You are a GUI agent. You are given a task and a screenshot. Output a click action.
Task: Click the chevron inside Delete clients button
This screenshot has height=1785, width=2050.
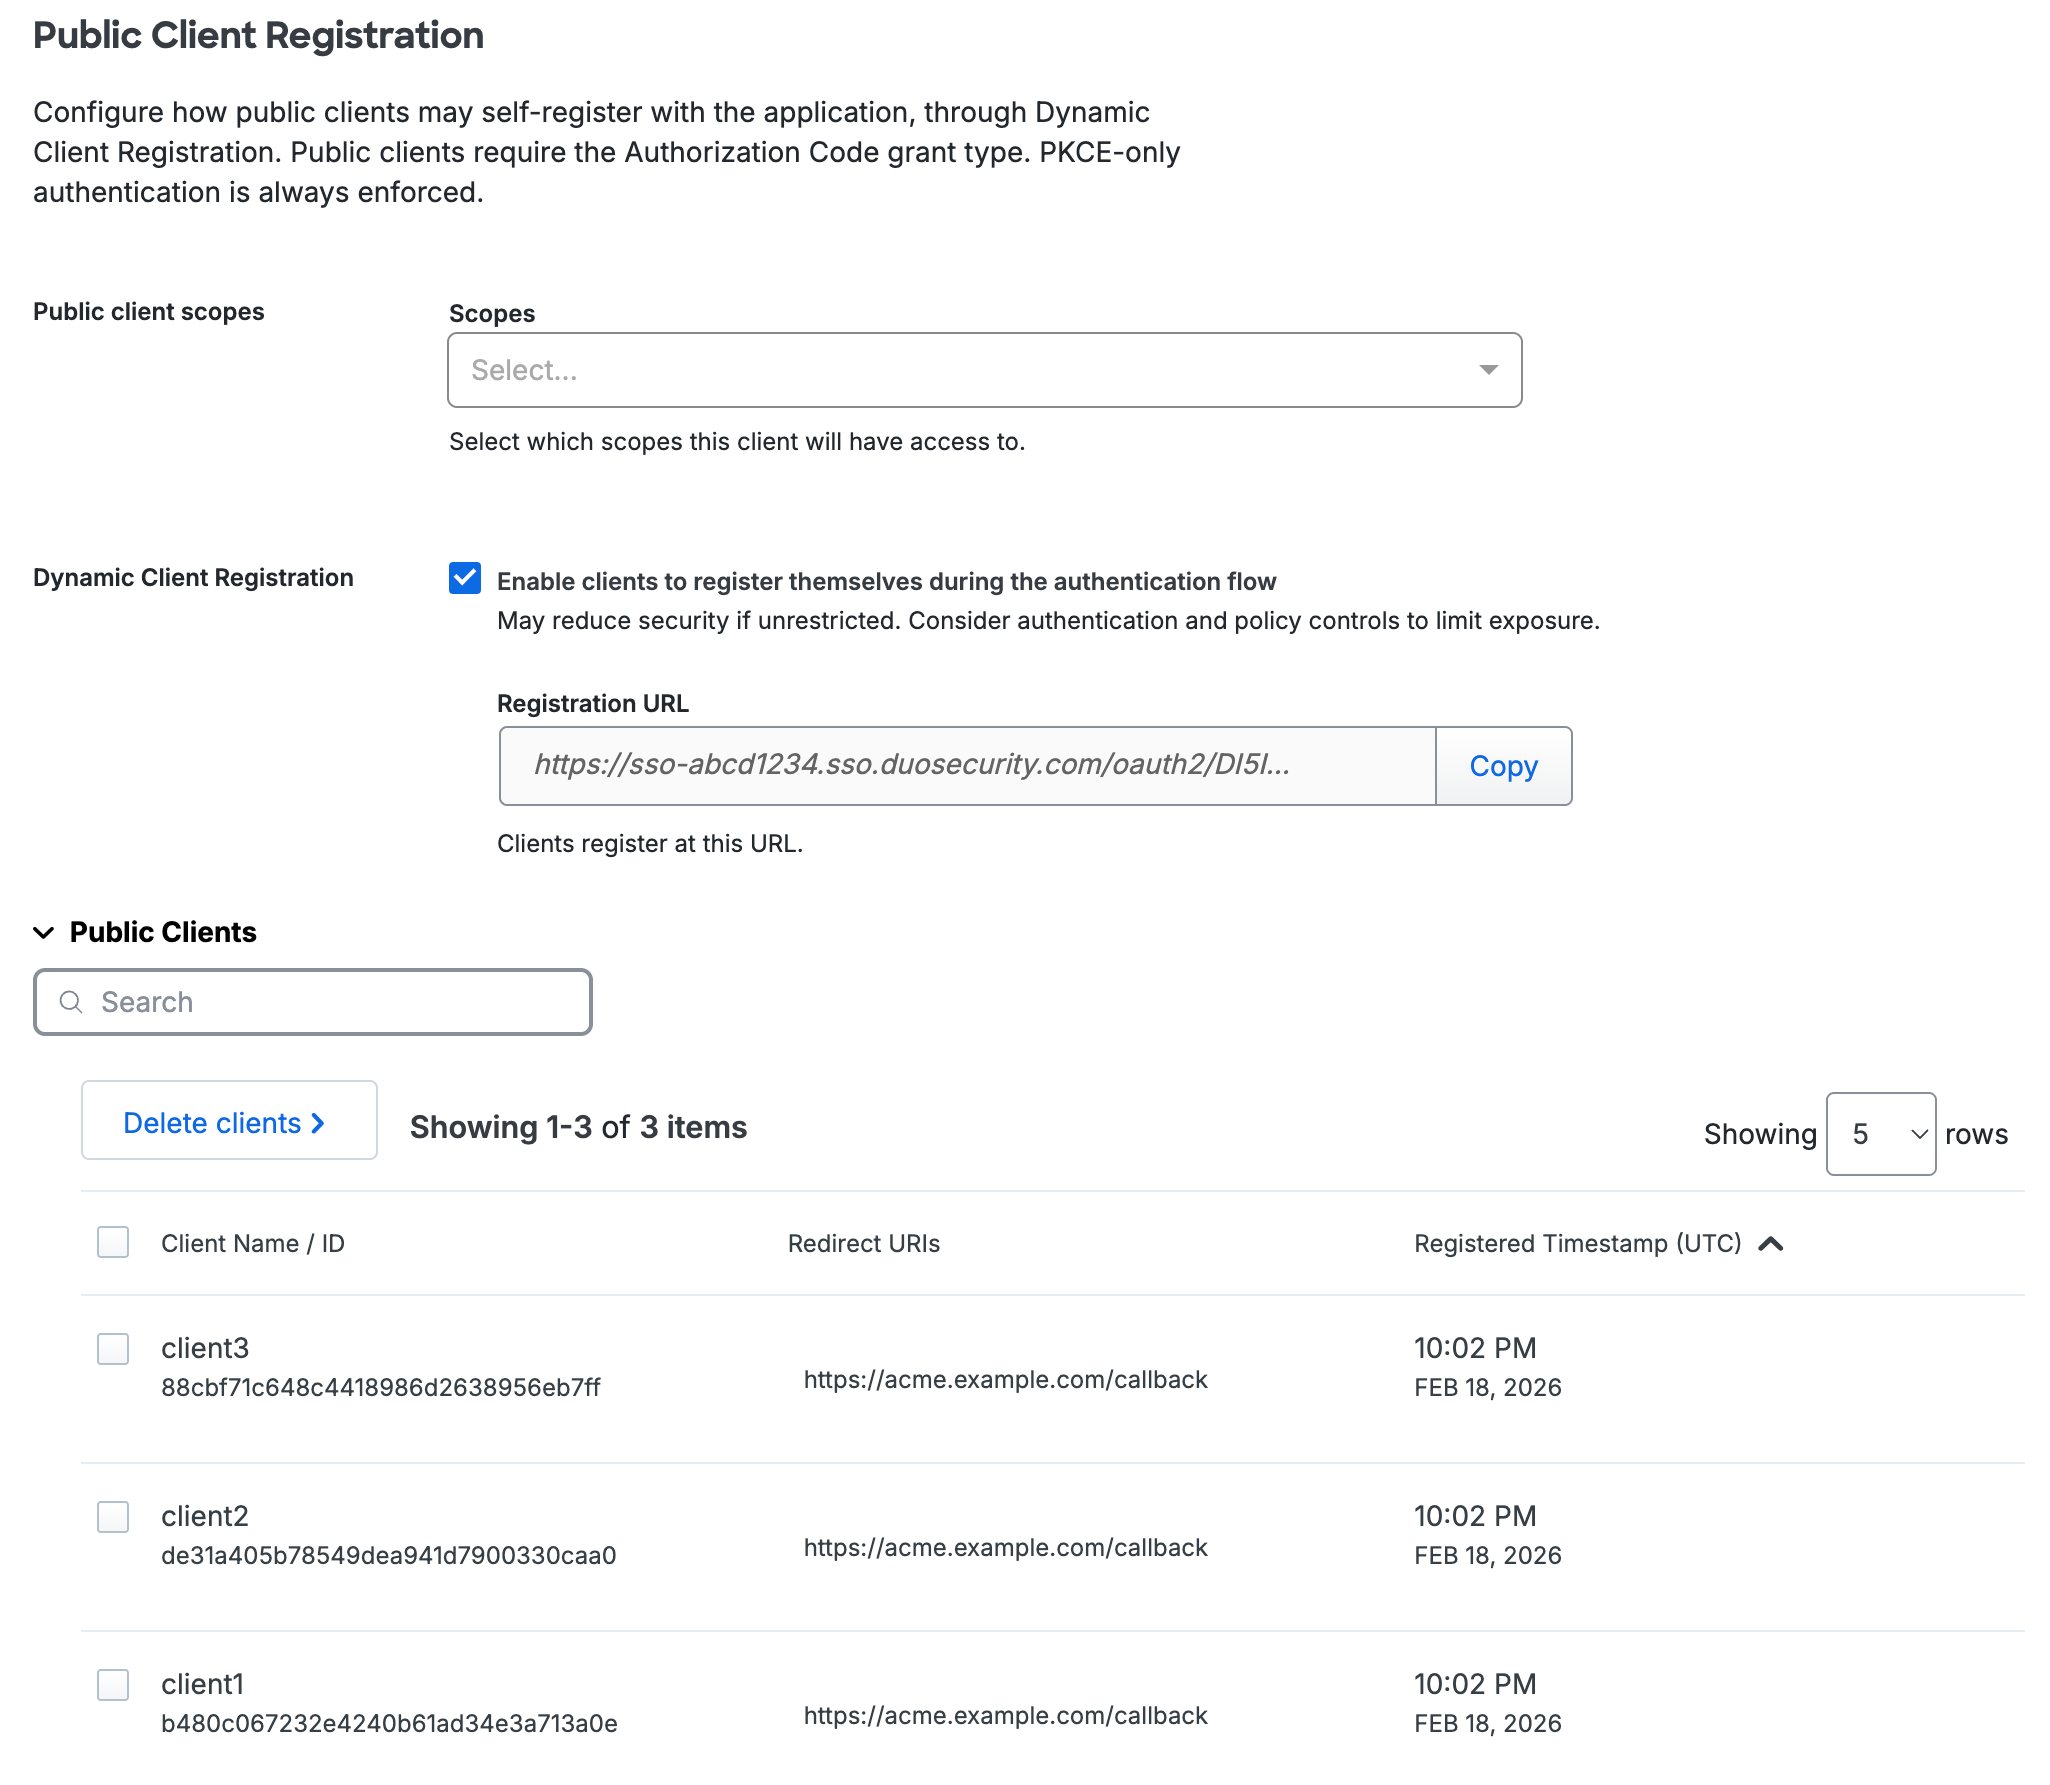pos(317,1122)
